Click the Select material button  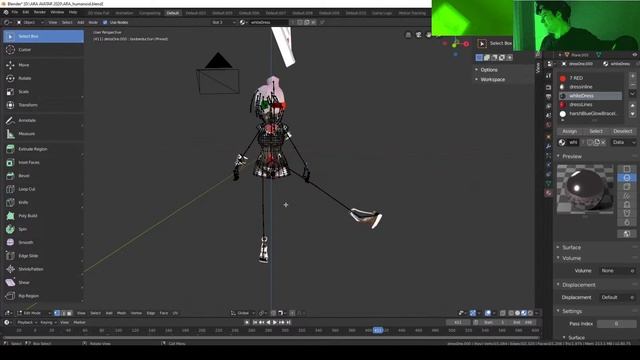click(596, 131)
